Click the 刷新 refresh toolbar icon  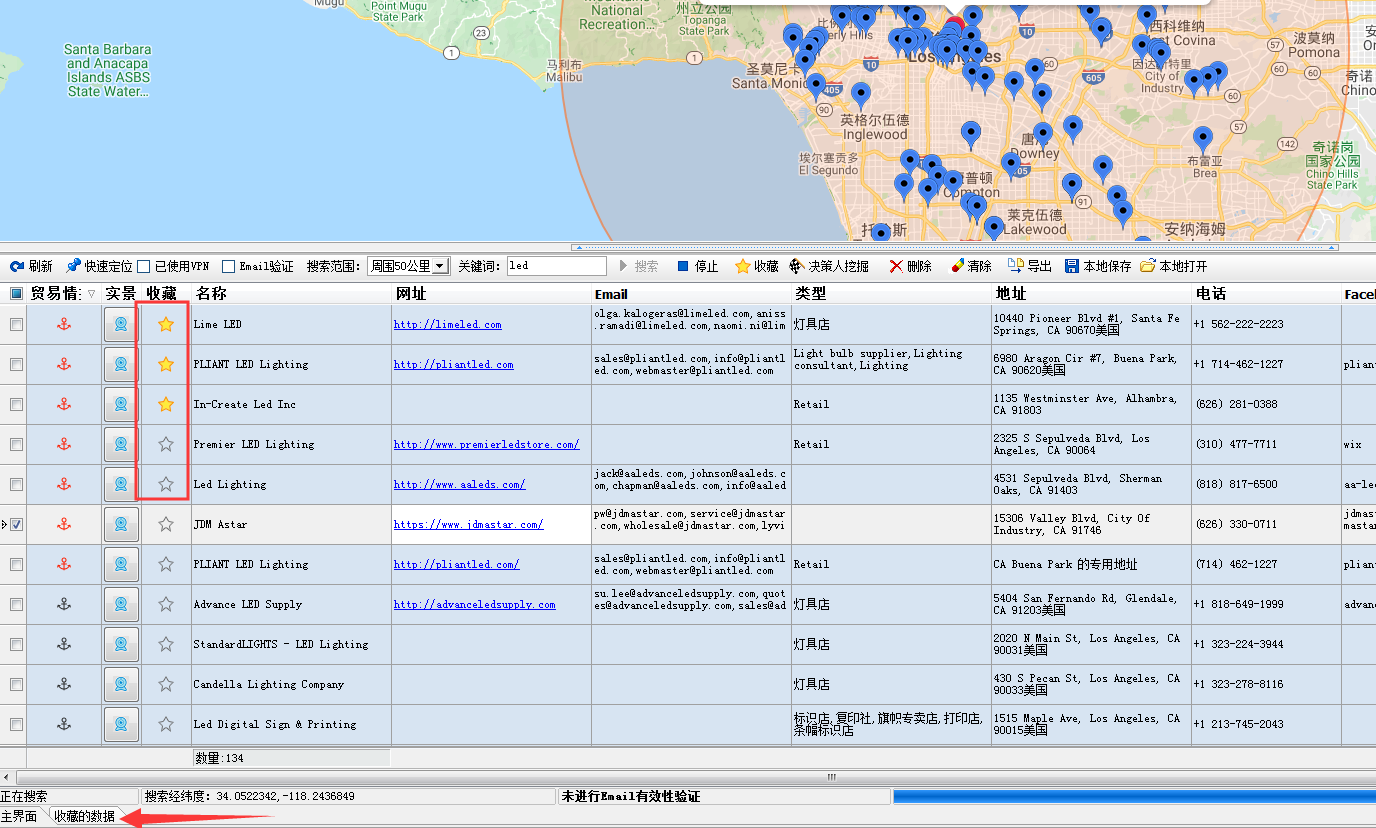pyautogui.click(x=17, y=267)
